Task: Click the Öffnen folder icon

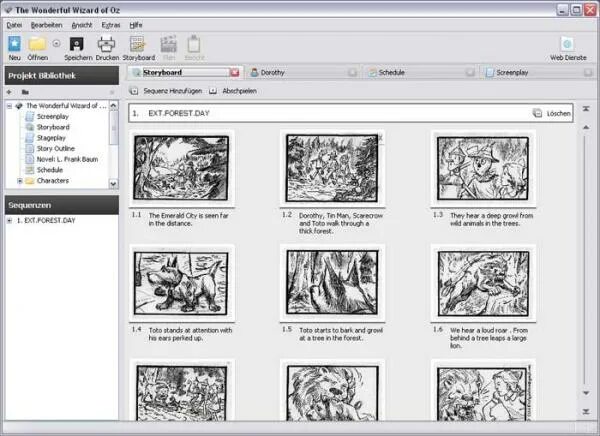Action: 37,44
